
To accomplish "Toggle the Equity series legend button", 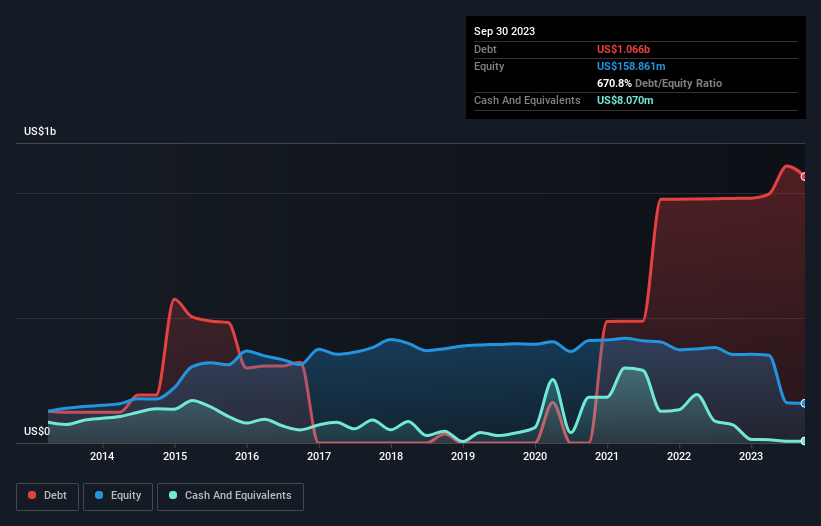I will tap(118, 496).
